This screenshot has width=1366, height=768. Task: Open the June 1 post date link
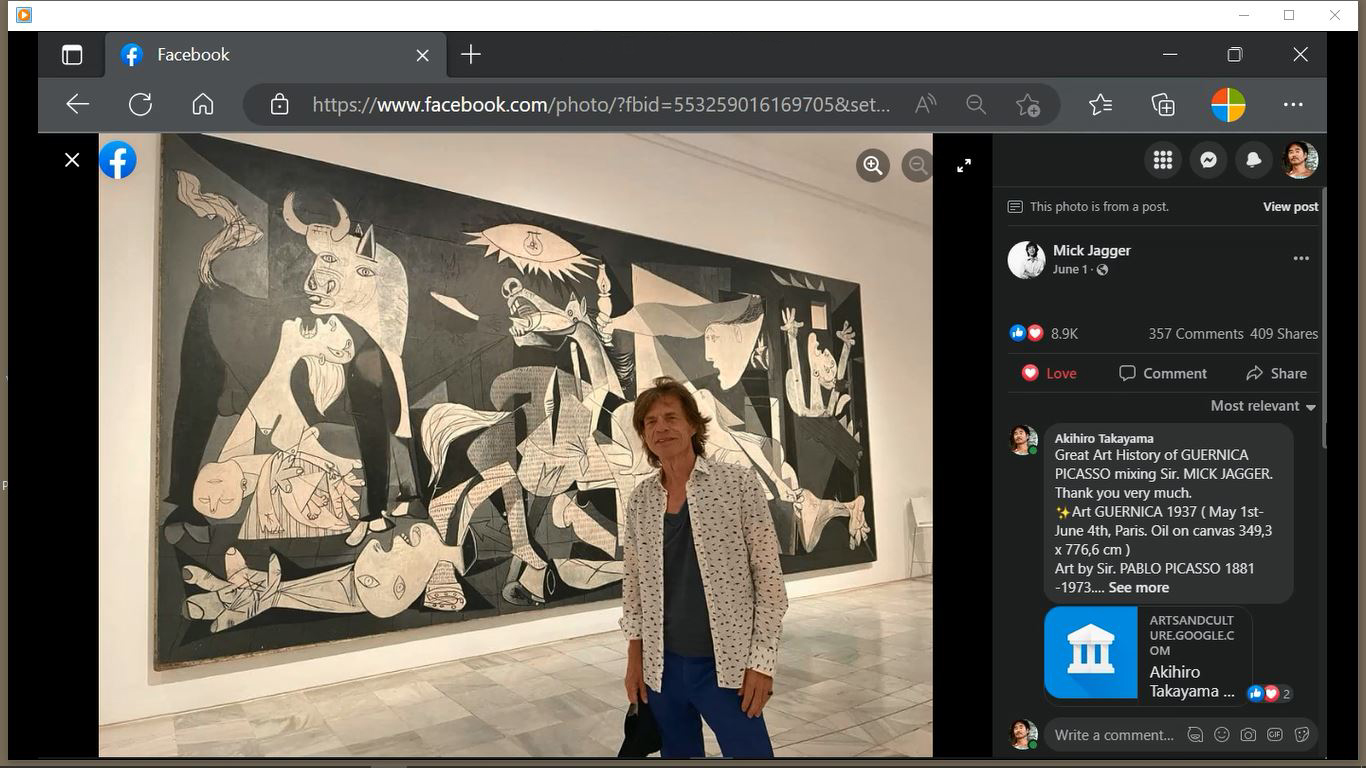(x=1070, y=269)
